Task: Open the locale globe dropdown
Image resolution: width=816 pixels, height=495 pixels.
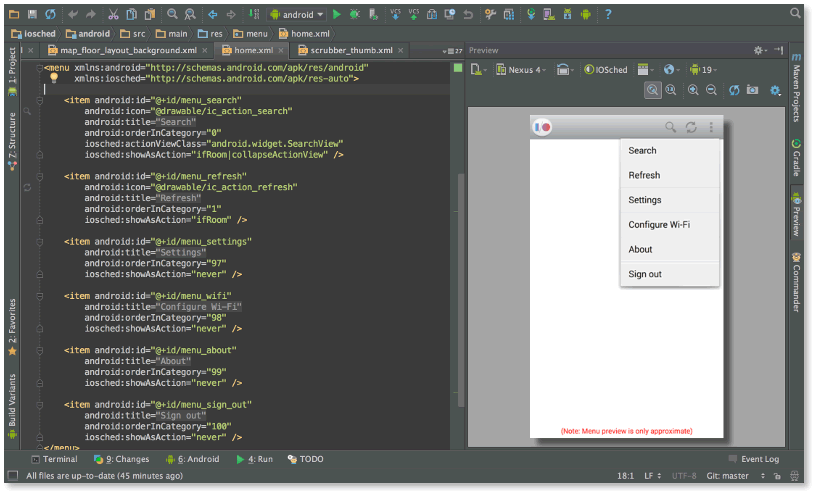Action: 671,70
